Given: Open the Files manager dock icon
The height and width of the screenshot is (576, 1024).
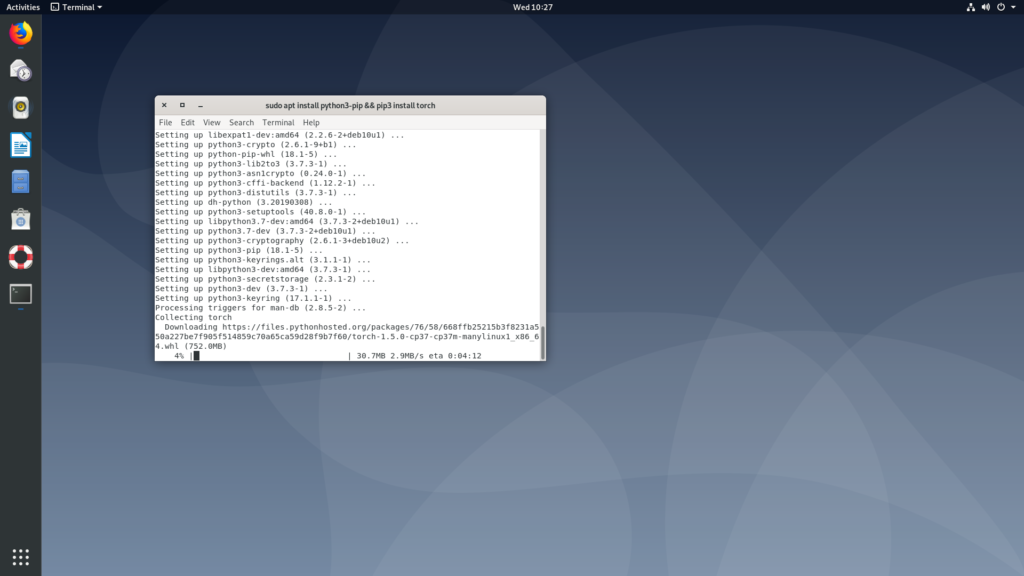Looking at the screenshot, I should (x=21, y=182).
